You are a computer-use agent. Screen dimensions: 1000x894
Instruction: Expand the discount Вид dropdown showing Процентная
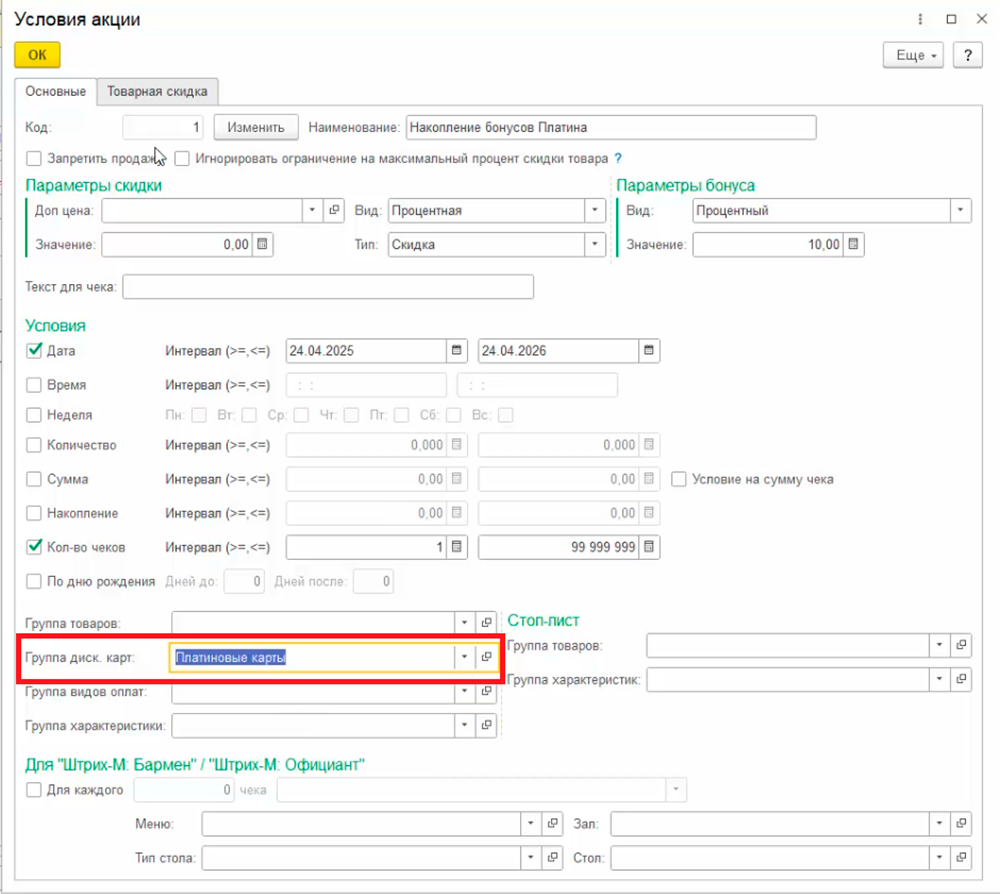(x=595, y=211)
